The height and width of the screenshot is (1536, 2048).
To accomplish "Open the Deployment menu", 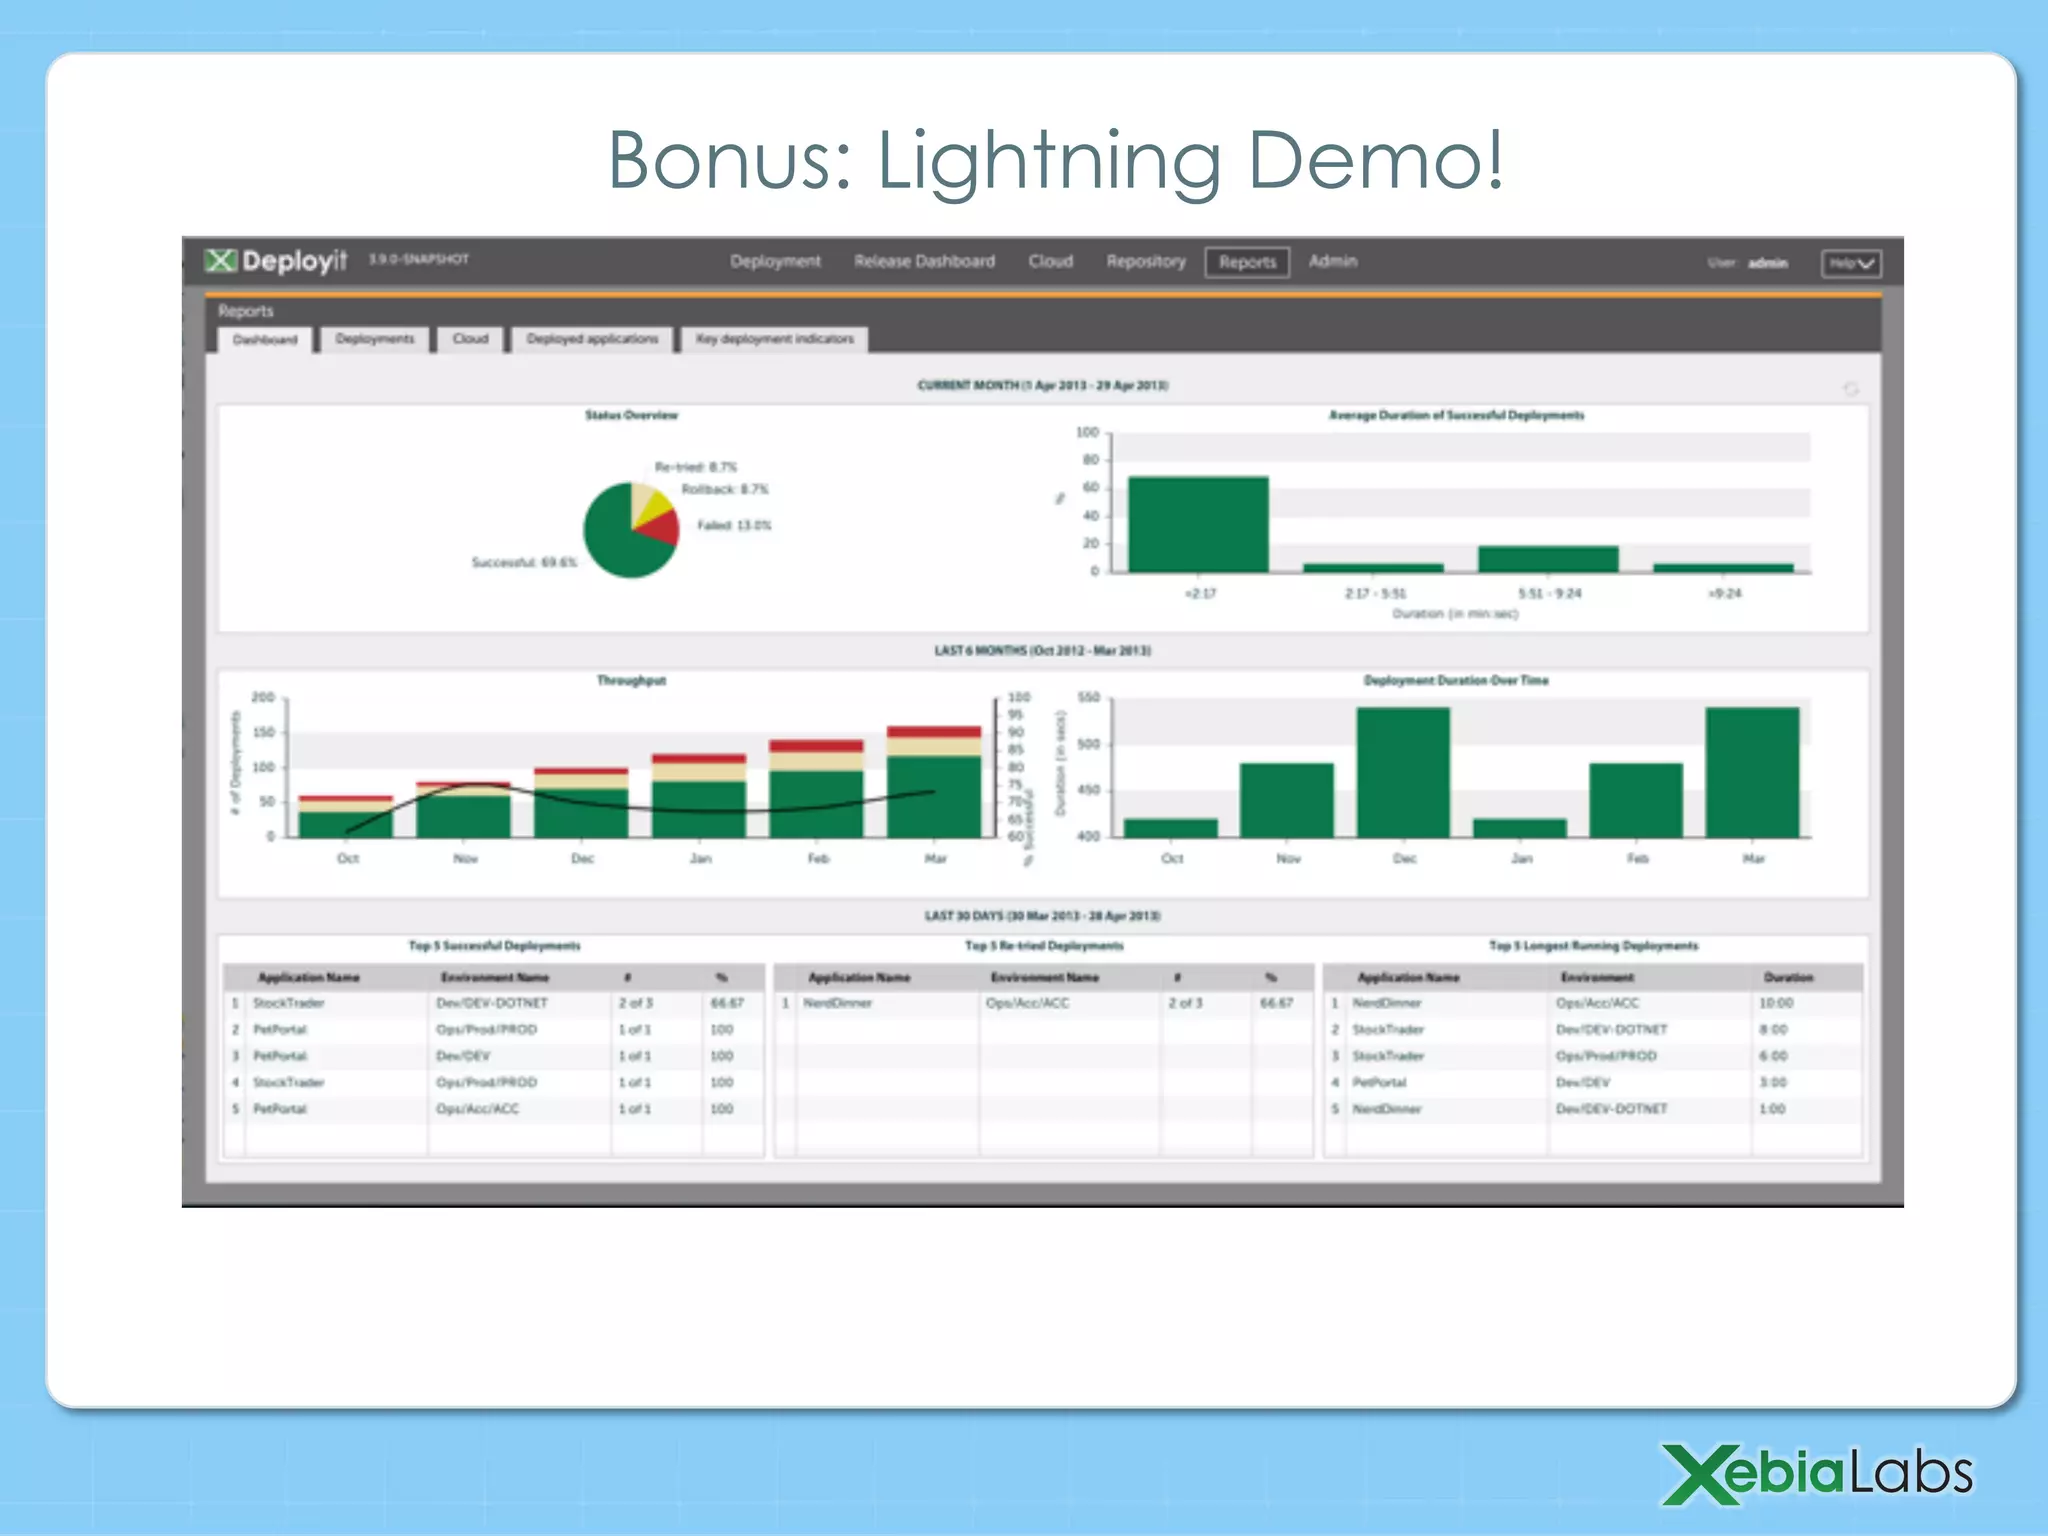I will coord(775,261).
